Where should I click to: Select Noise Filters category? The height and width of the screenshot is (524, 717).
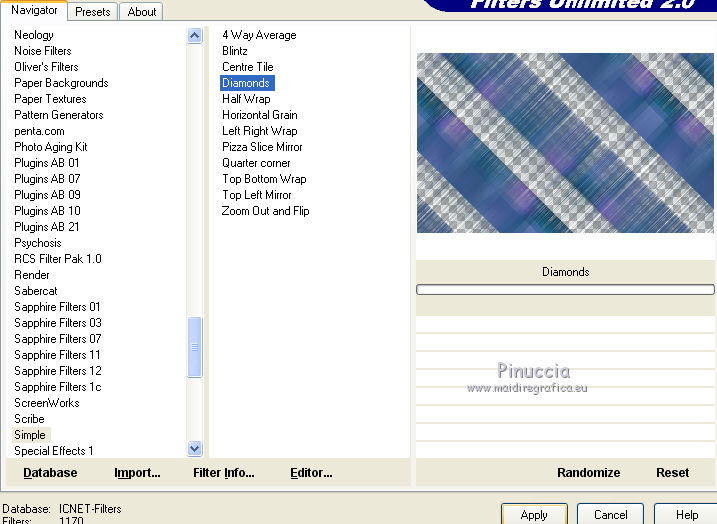pyautogui.click(x=43, y=51)
